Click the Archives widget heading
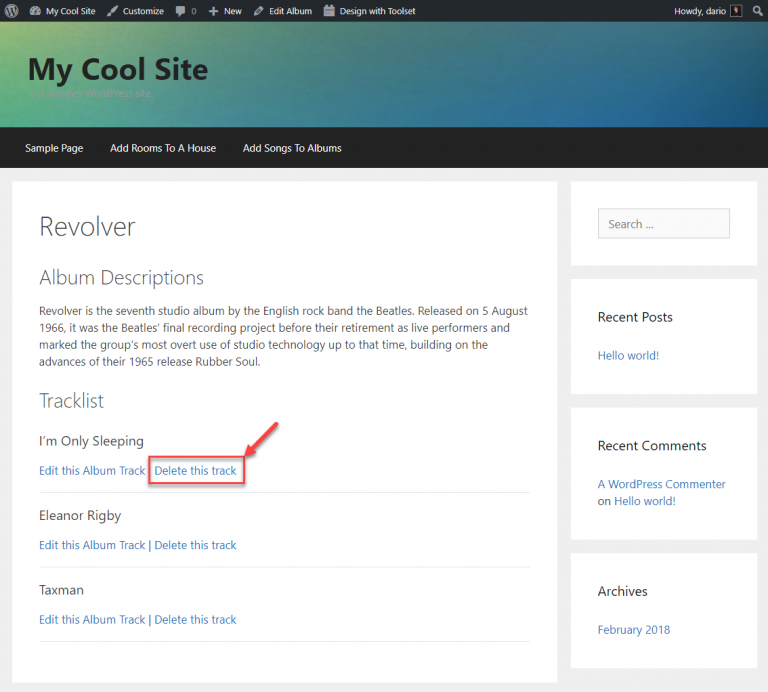Screen dimensions: 768x692 tap(623, 591)
